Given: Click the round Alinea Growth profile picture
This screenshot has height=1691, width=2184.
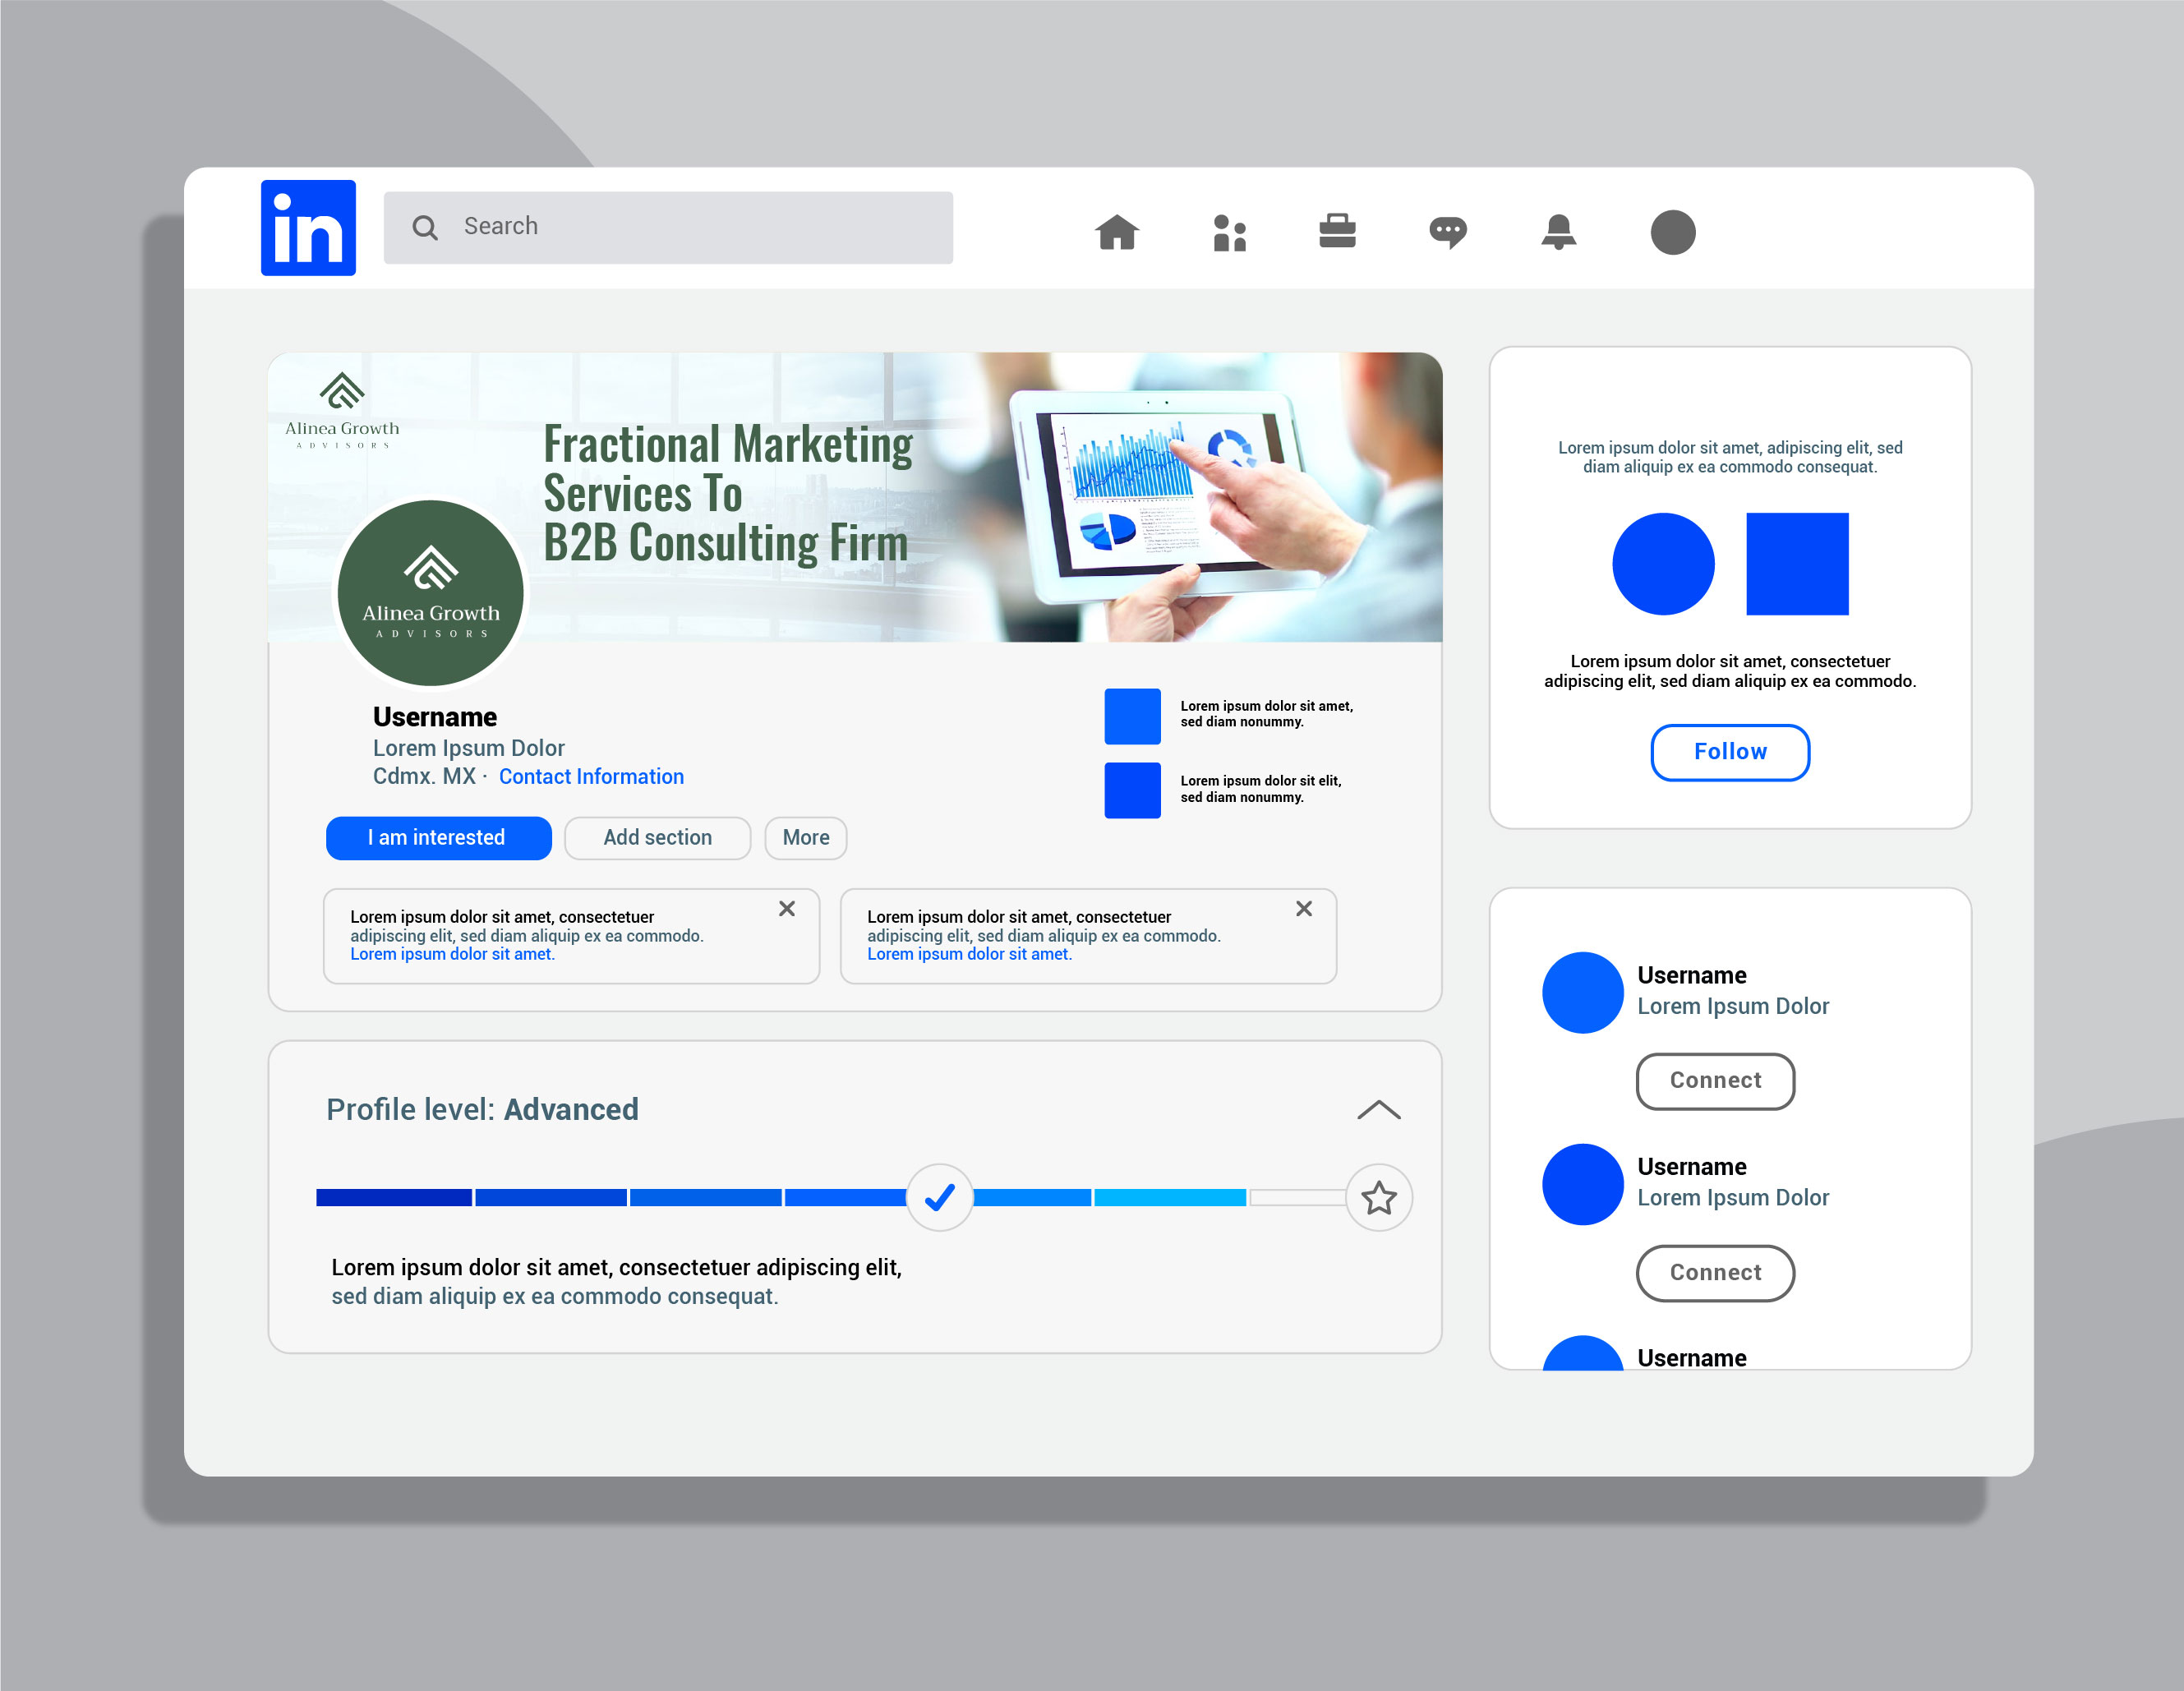Looking at the screenshot, I should [x=431, y=593].
